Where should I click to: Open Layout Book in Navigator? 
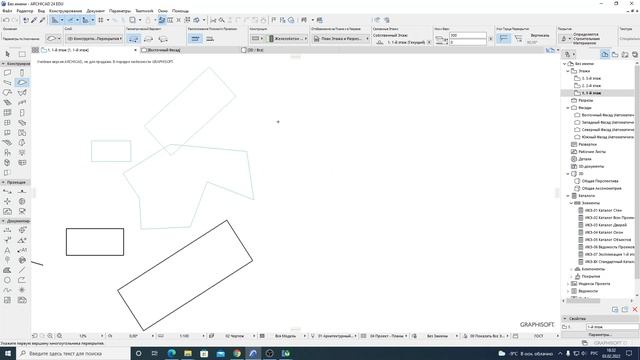pos(625,54)
